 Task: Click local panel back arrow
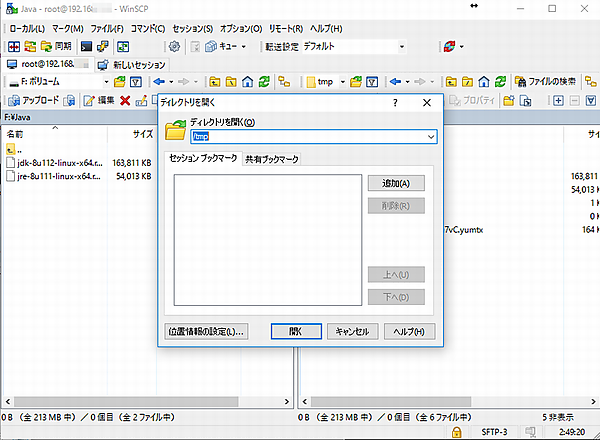coord(159,81)
